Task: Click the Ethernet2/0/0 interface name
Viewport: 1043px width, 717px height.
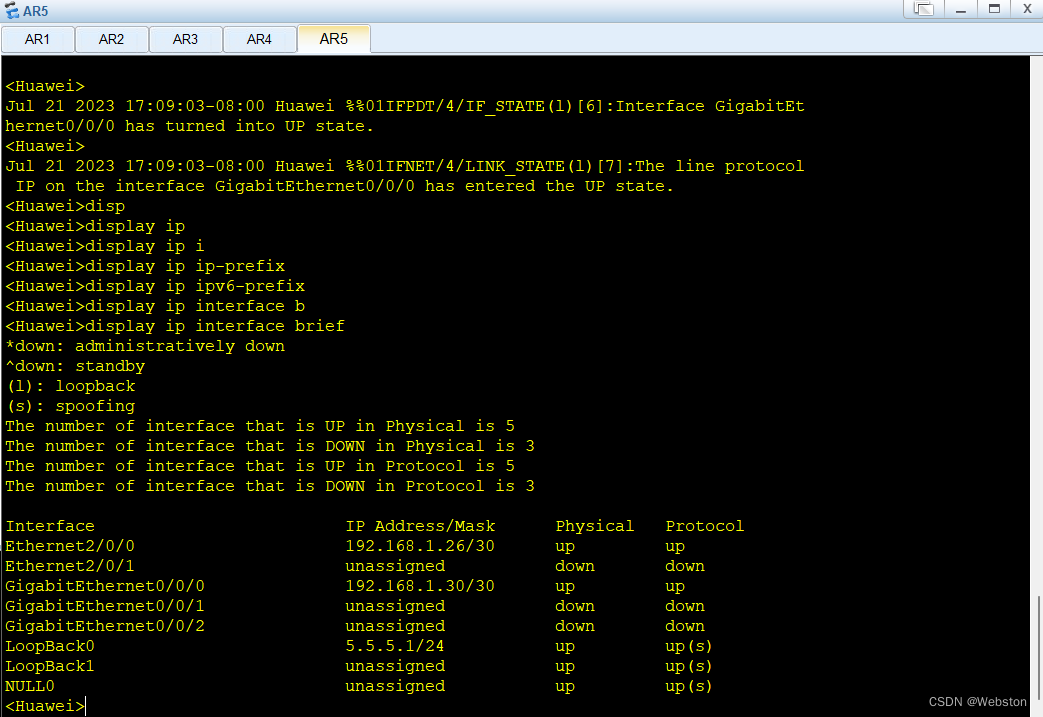Action: coord(70,546)
